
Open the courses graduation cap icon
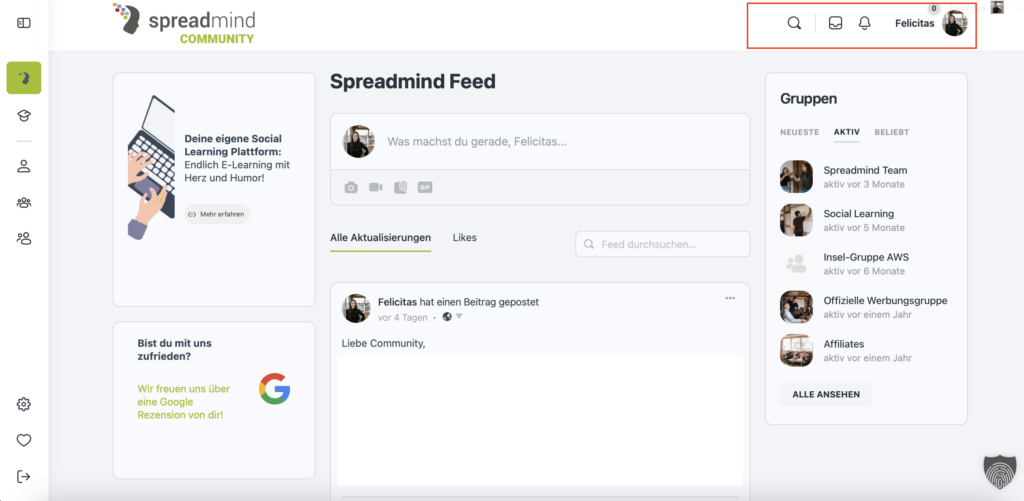point(24,116)
